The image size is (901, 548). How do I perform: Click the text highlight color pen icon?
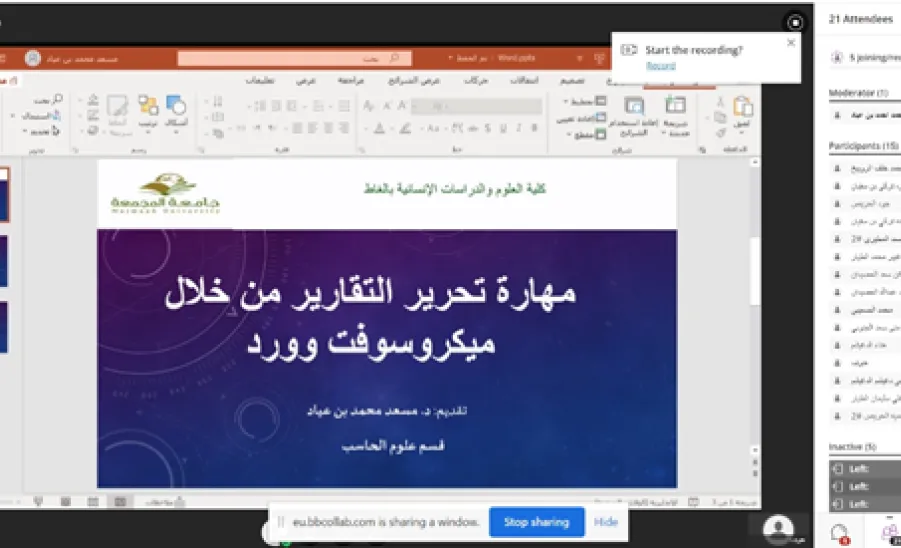click(405, 129)
